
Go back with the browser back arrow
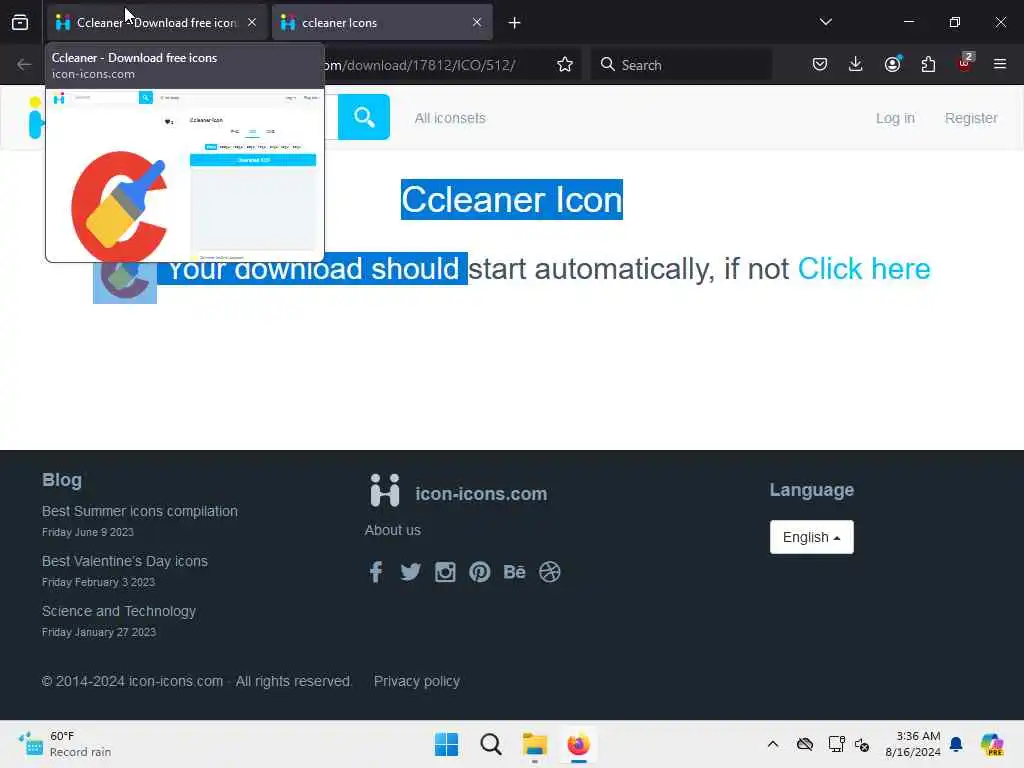(24, 64)
